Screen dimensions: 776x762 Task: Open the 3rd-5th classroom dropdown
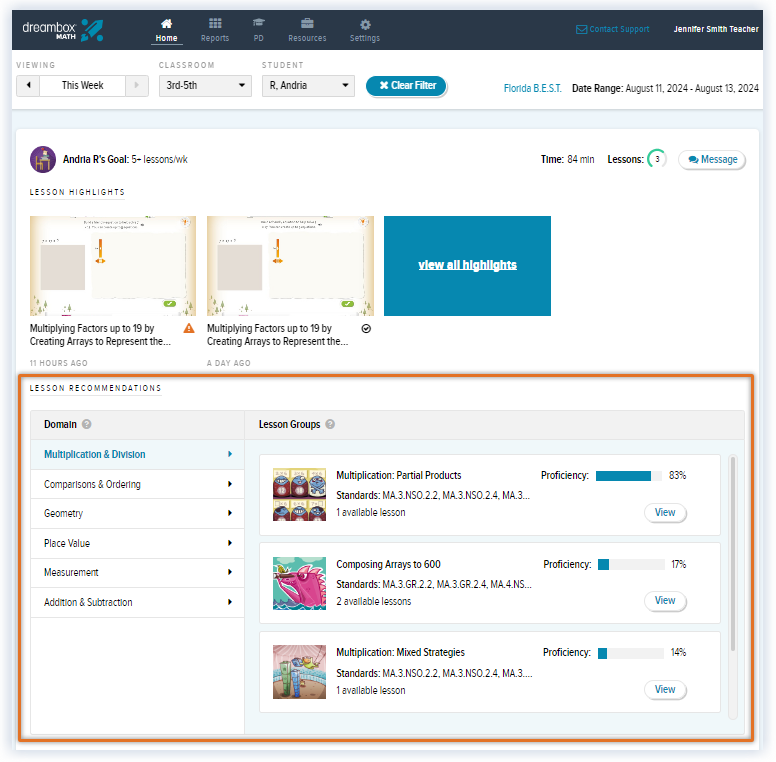point(205,86)
